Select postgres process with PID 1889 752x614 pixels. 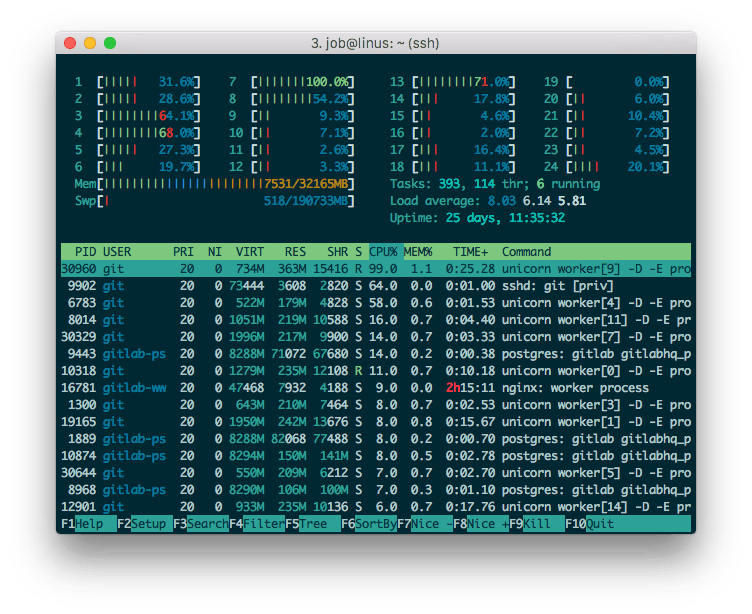(x=376, y=439)
